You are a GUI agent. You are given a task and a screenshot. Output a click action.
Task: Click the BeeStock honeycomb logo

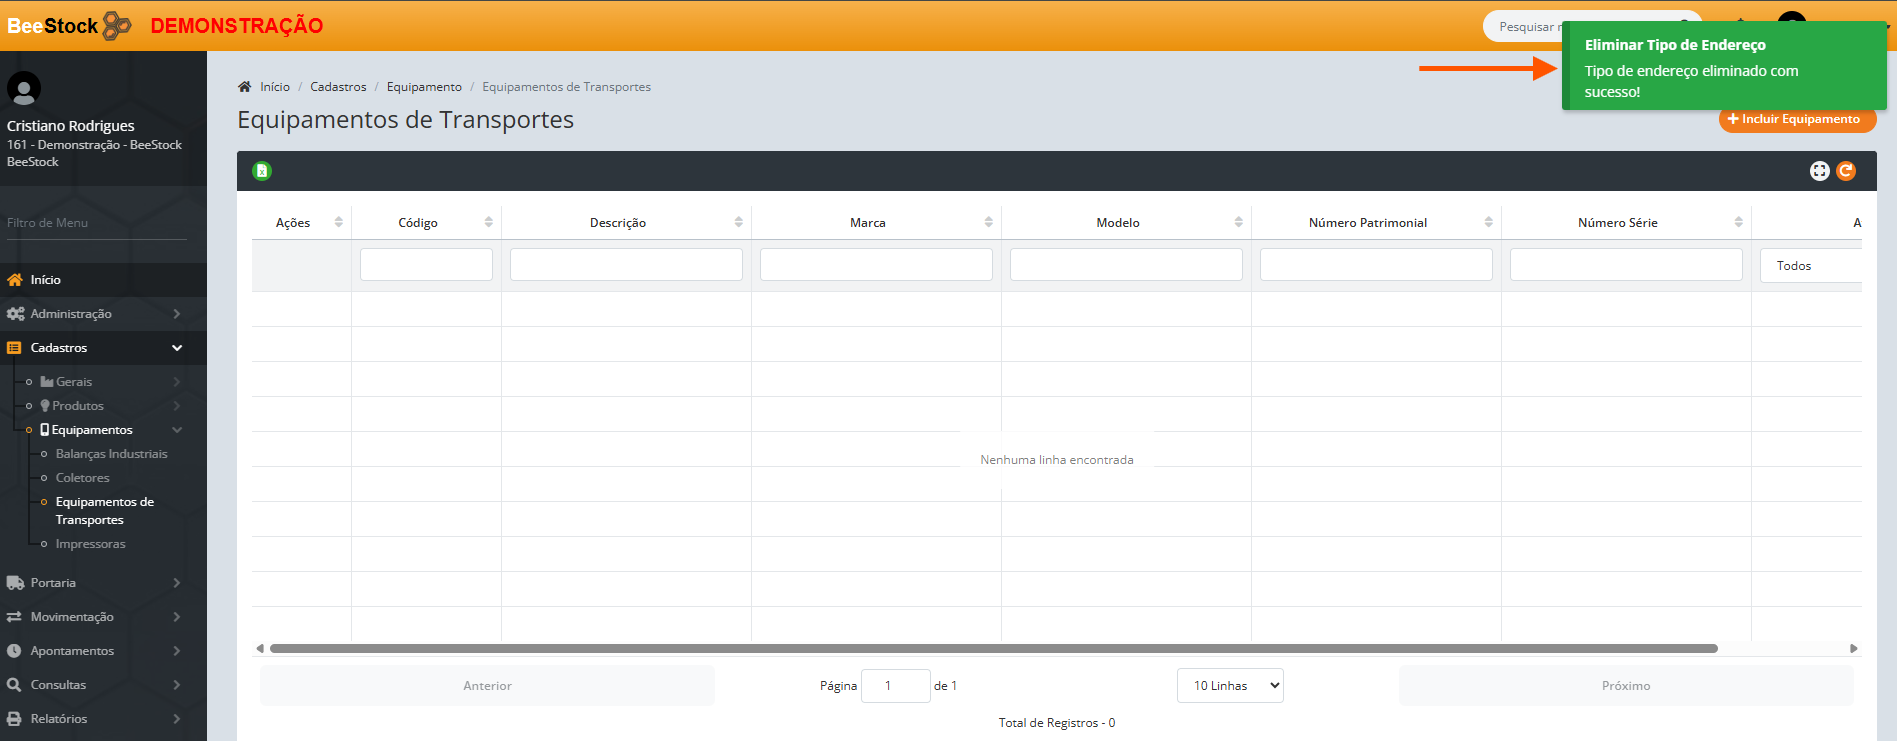point(117,25)
